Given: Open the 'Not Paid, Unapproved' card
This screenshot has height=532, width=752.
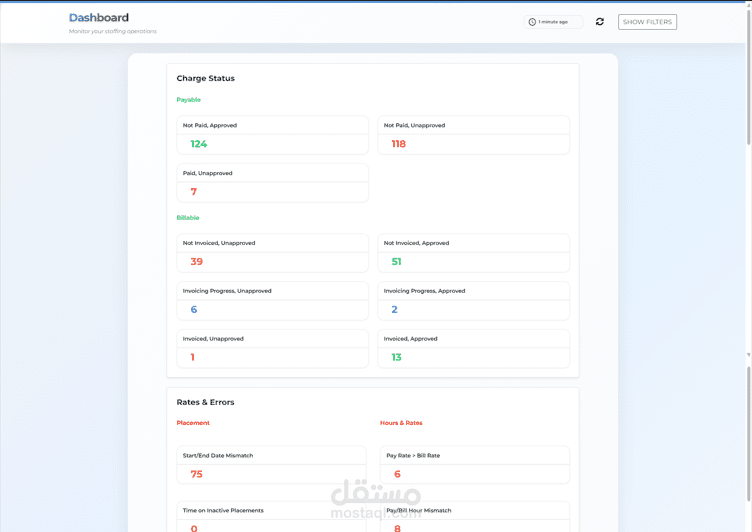Looking at the screenshot, I should click(x=473, y=135).
